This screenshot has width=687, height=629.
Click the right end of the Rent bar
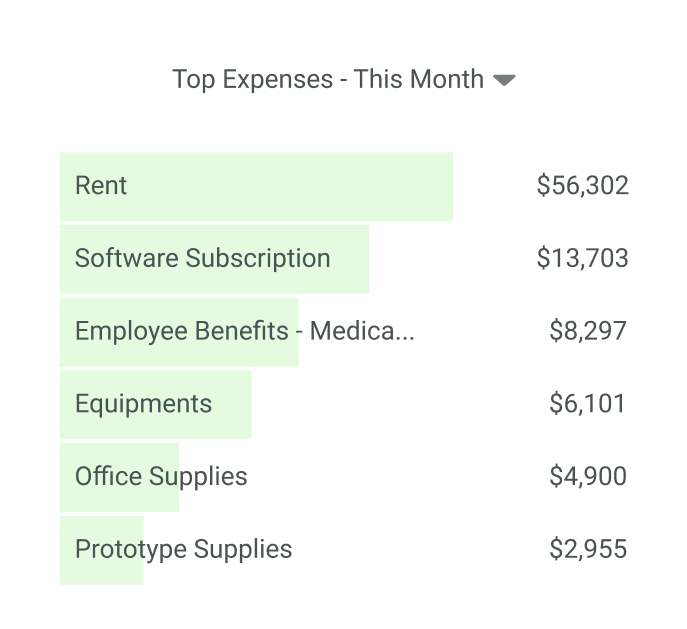tap(440, 186)
